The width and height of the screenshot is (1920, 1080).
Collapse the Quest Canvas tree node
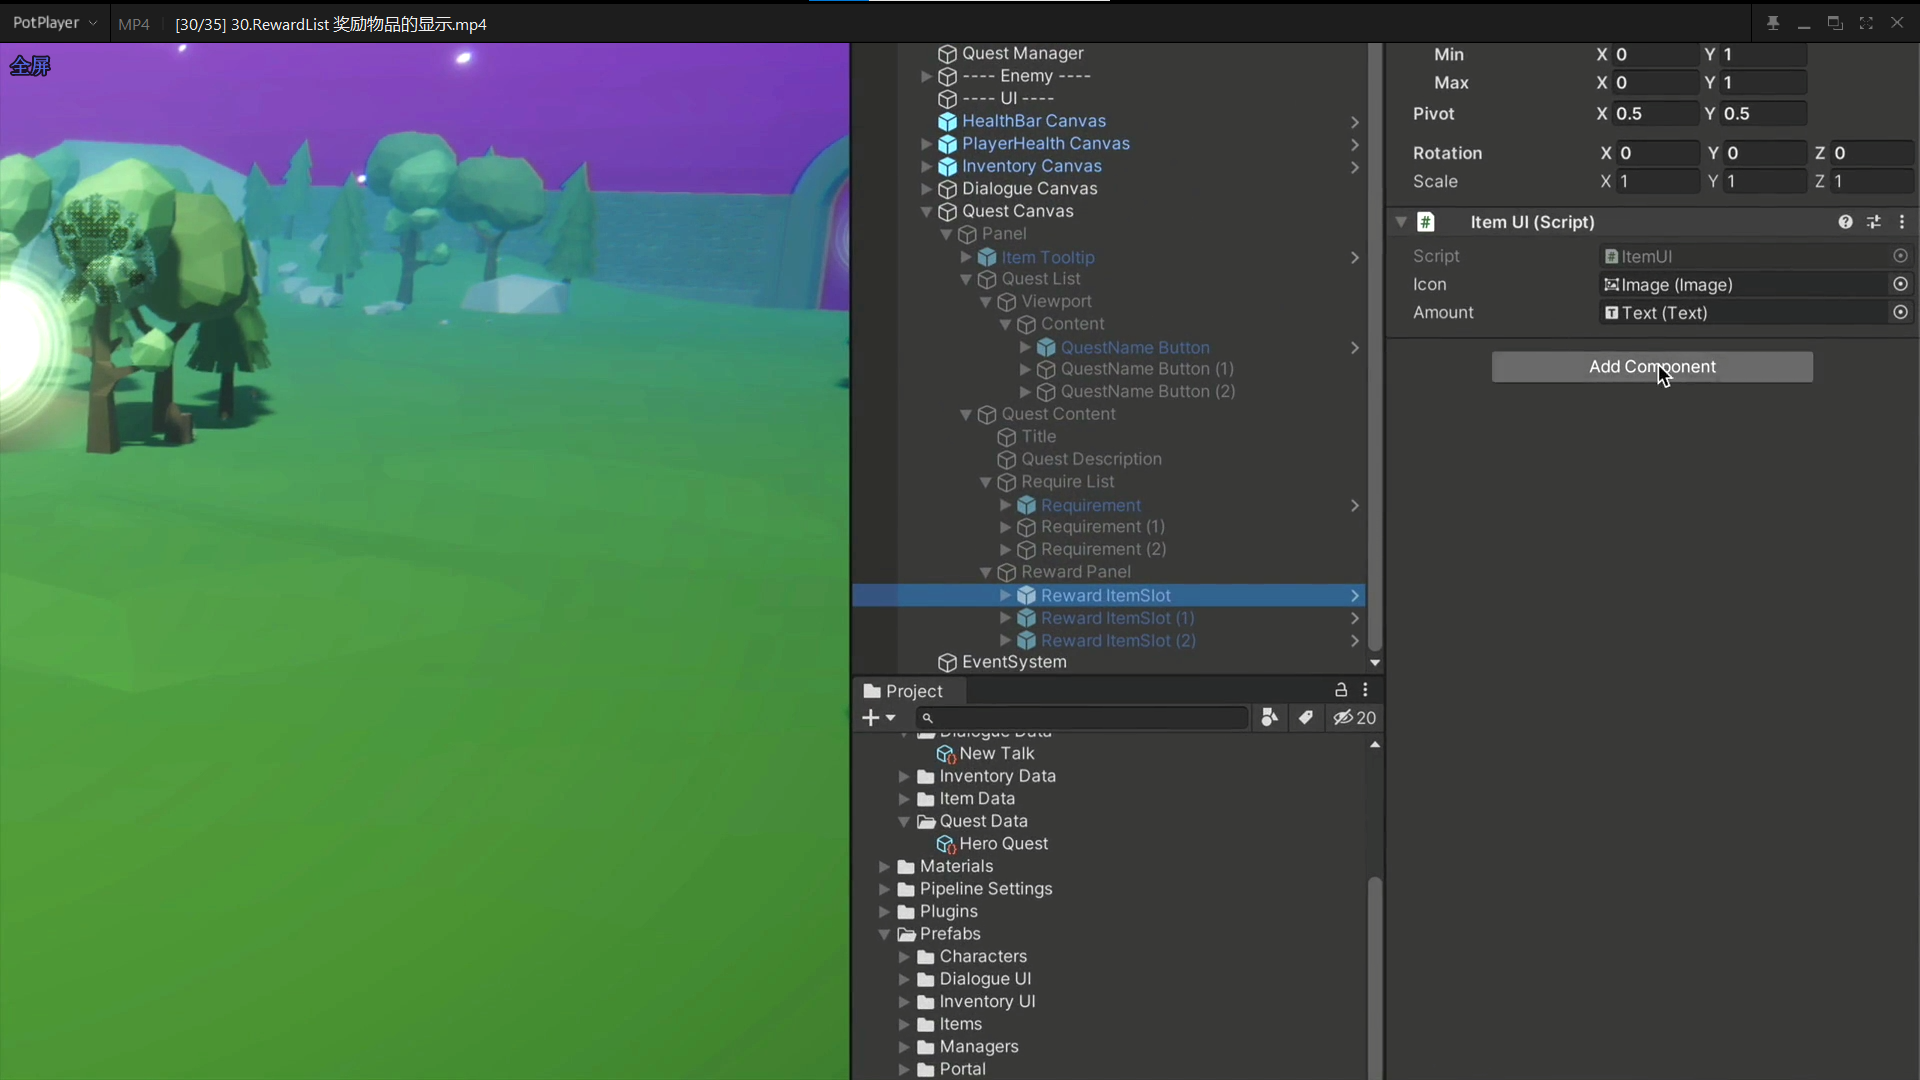pyautogui.click(x=926, y=212)
